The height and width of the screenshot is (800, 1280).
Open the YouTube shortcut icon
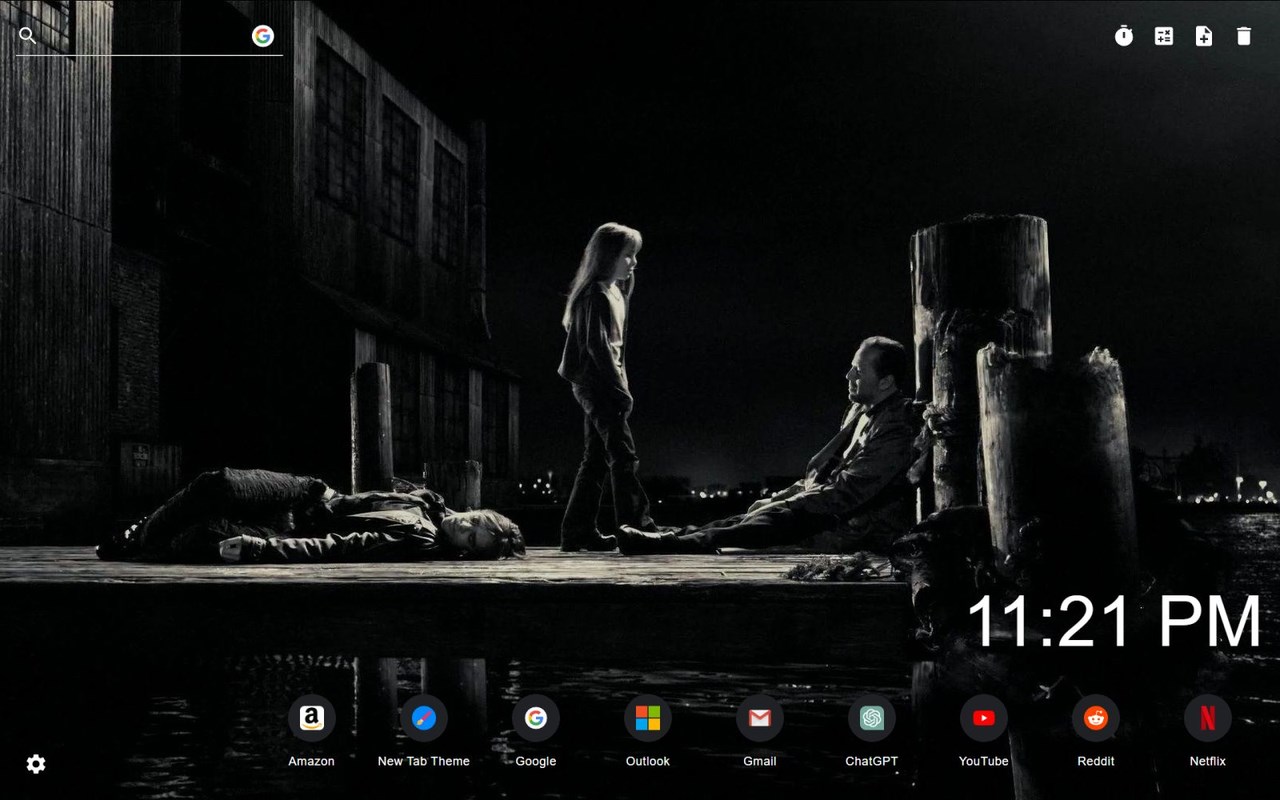pos(984,718)
